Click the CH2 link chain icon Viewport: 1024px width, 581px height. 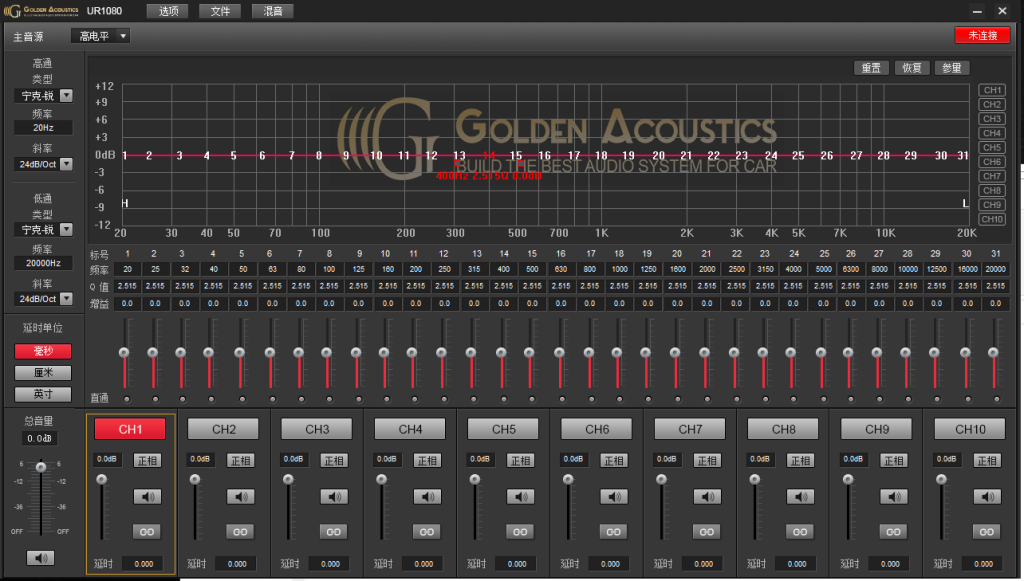point(240,532)
